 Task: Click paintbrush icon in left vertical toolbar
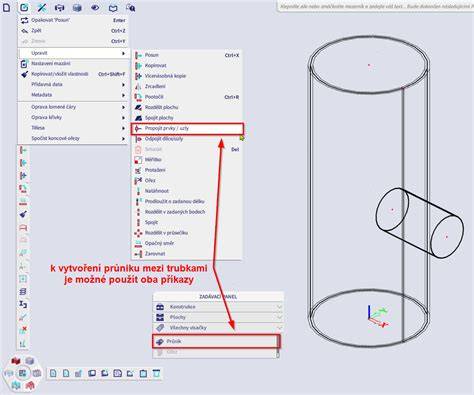point(23,214)
